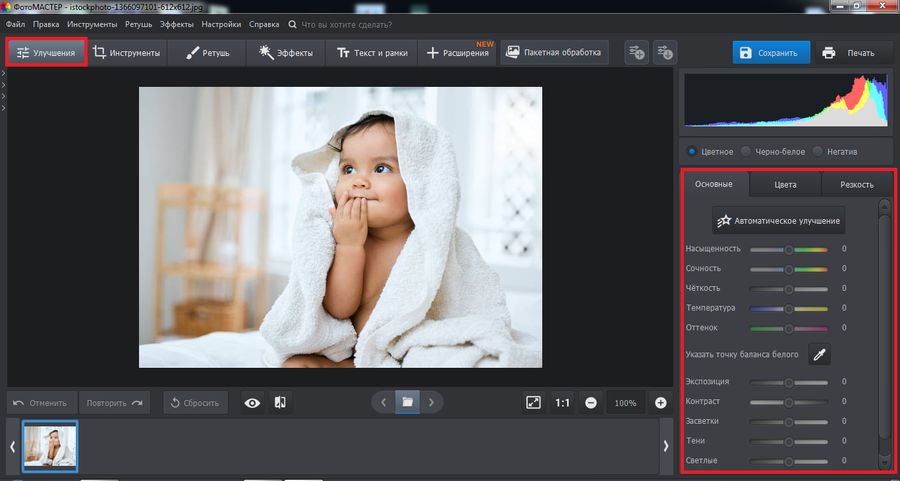
Task: Open the Расширения tab
Action: point(457,52)
